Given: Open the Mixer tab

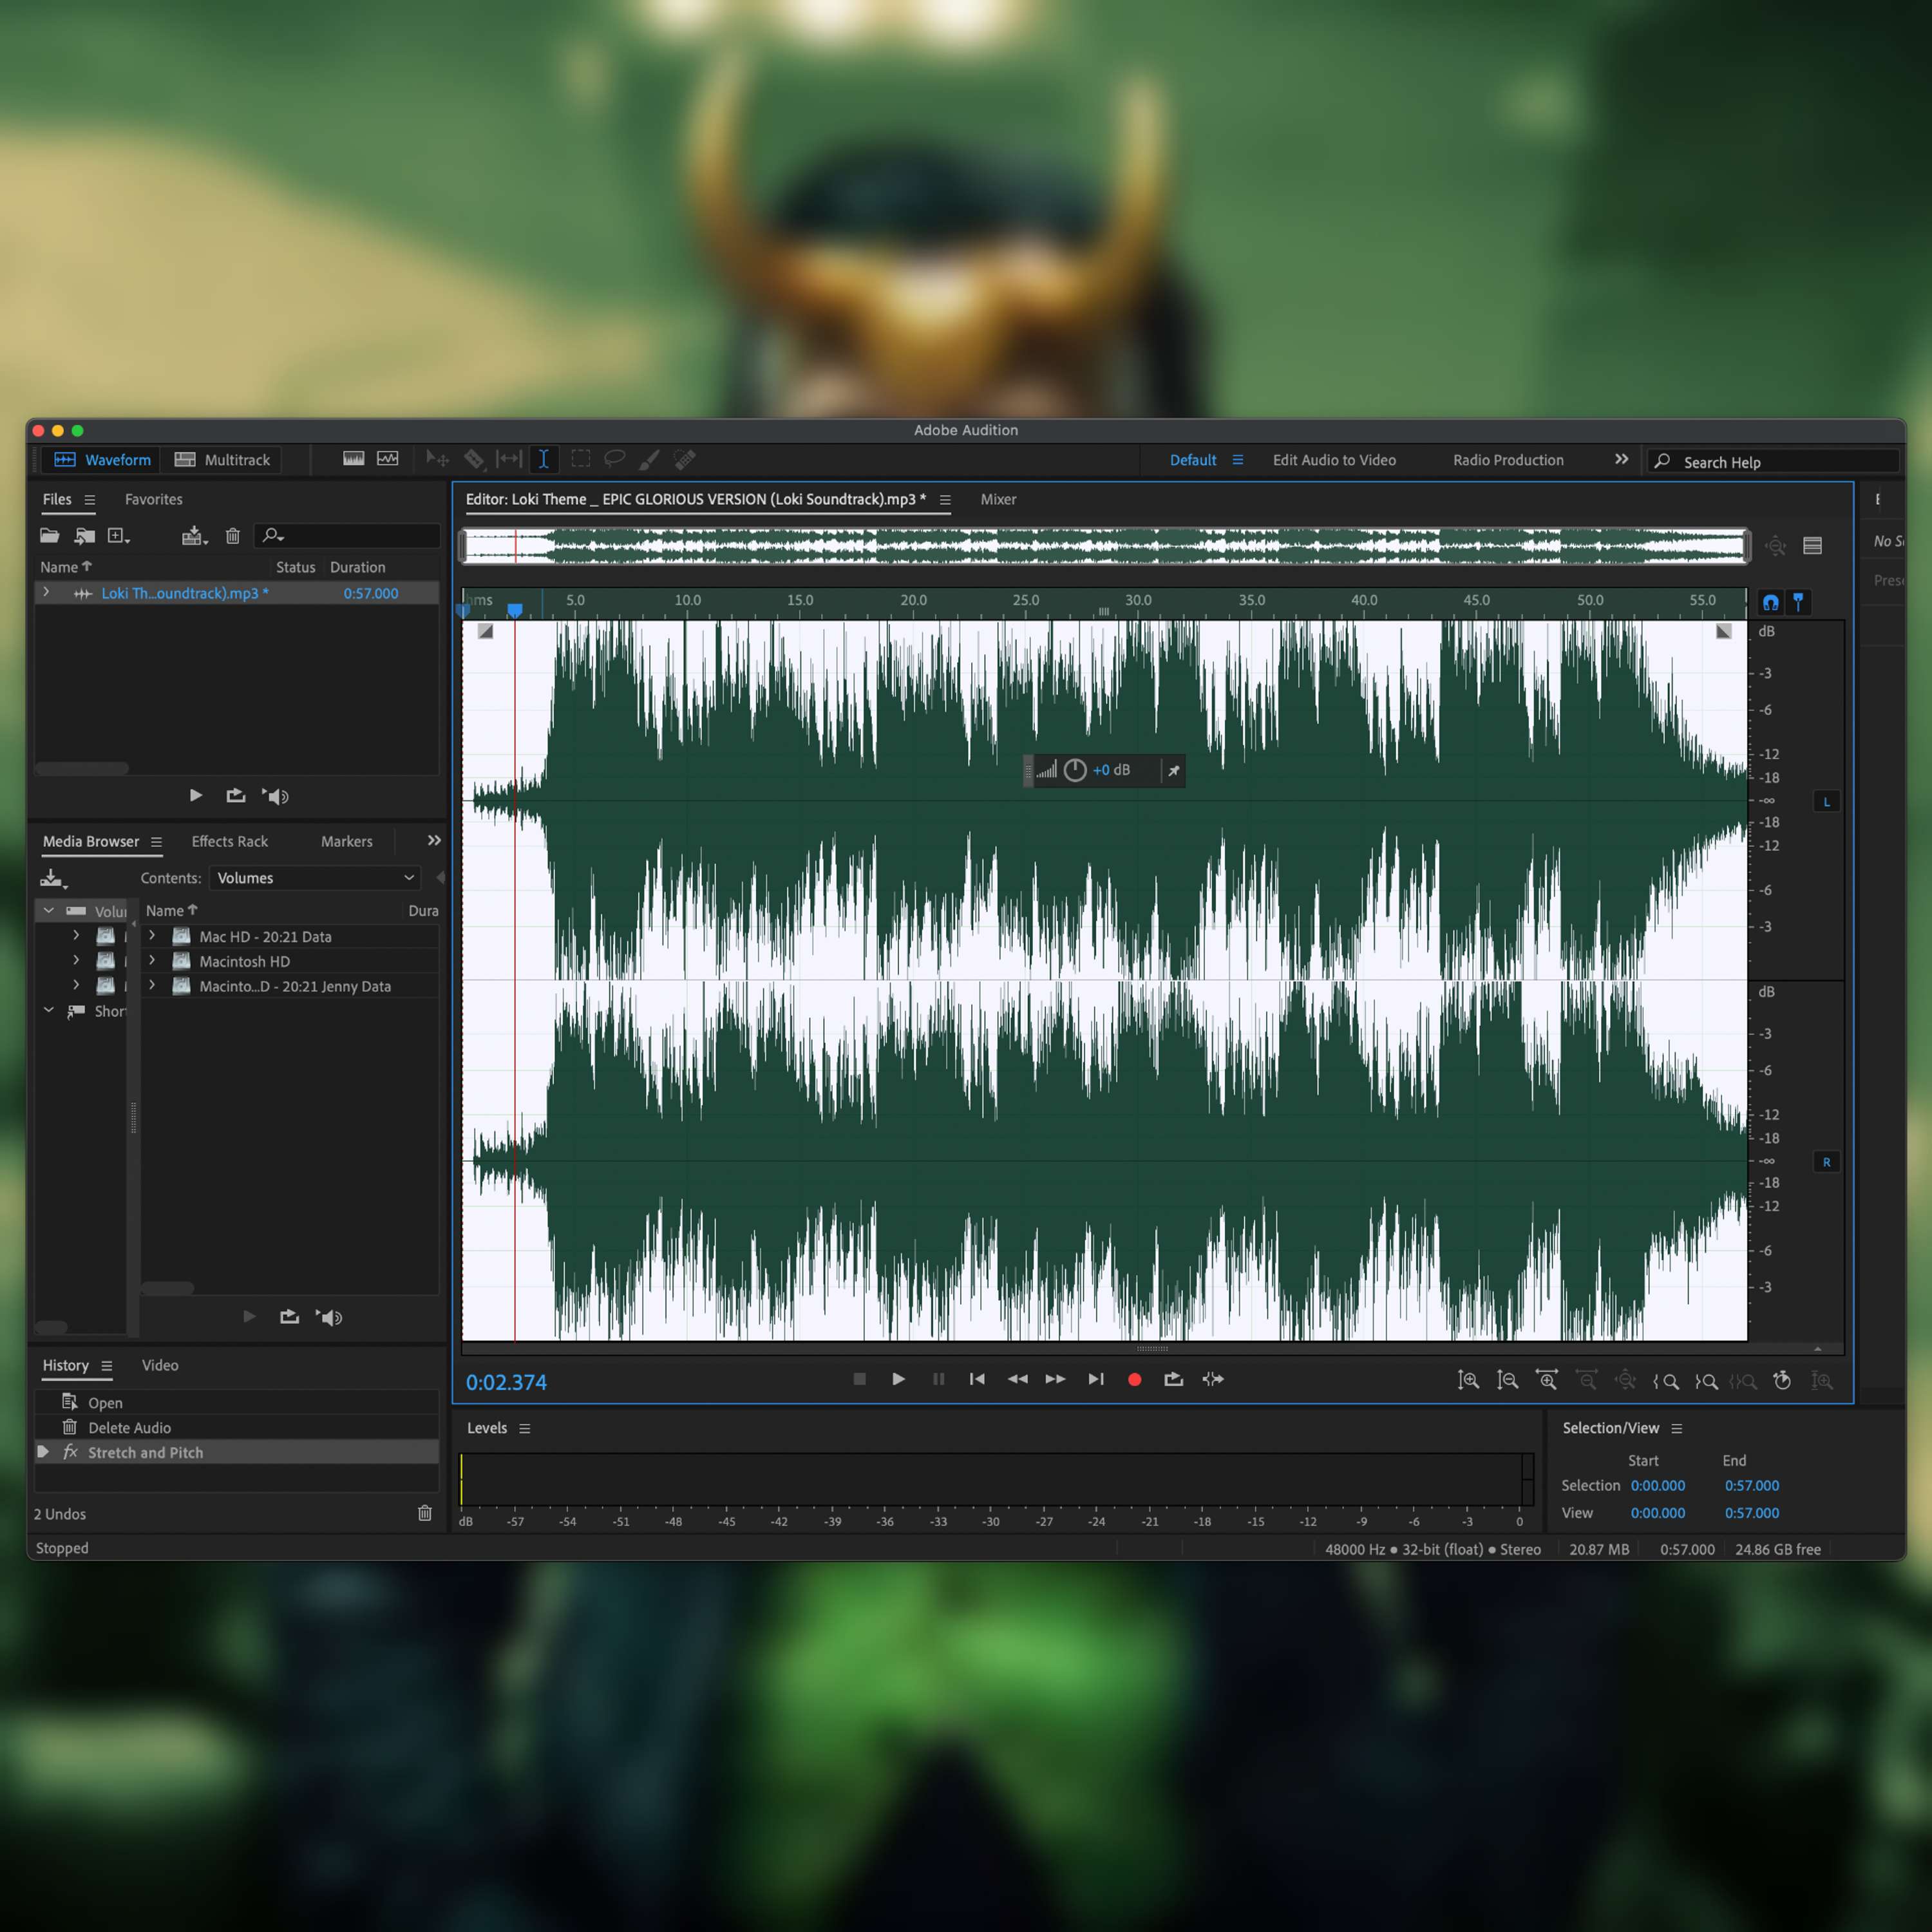Looking at the screenshot, I should click(x=998, y=499).
